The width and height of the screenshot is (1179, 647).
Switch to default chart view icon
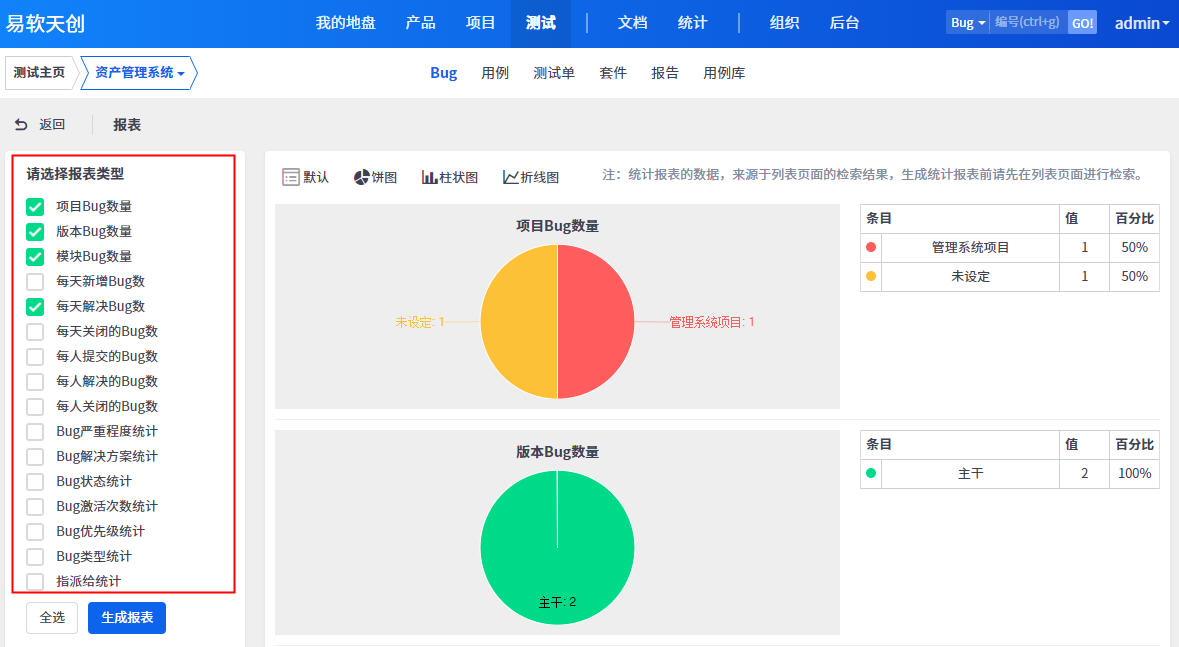coord(291,177)
